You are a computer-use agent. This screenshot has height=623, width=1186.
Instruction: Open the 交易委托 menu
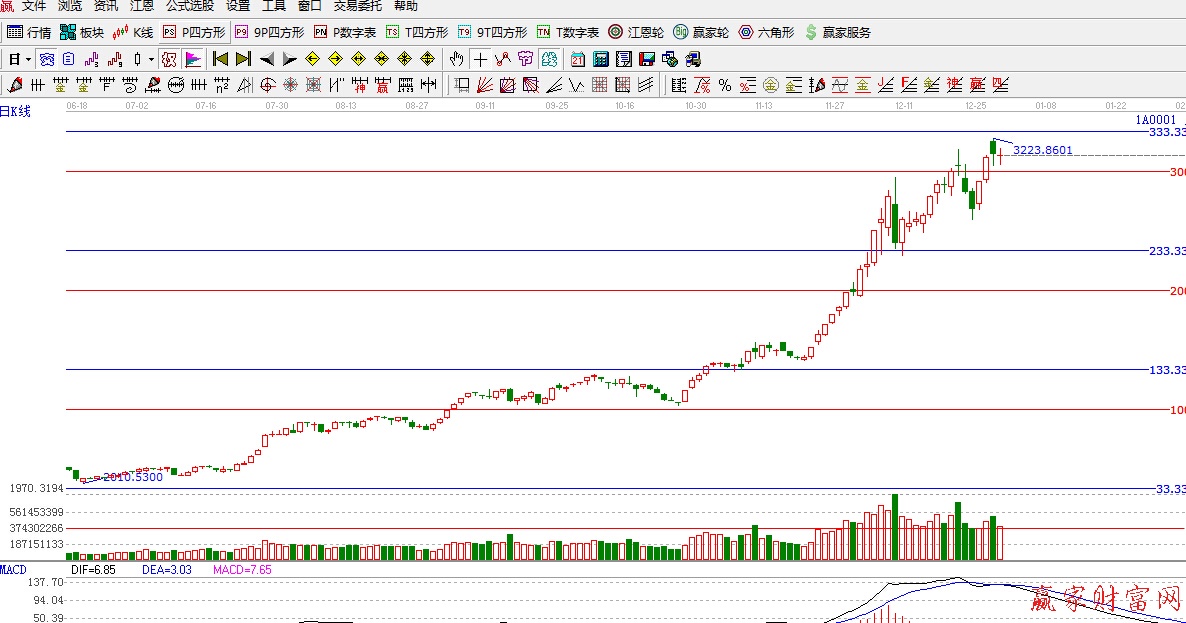tap(357, 6)
